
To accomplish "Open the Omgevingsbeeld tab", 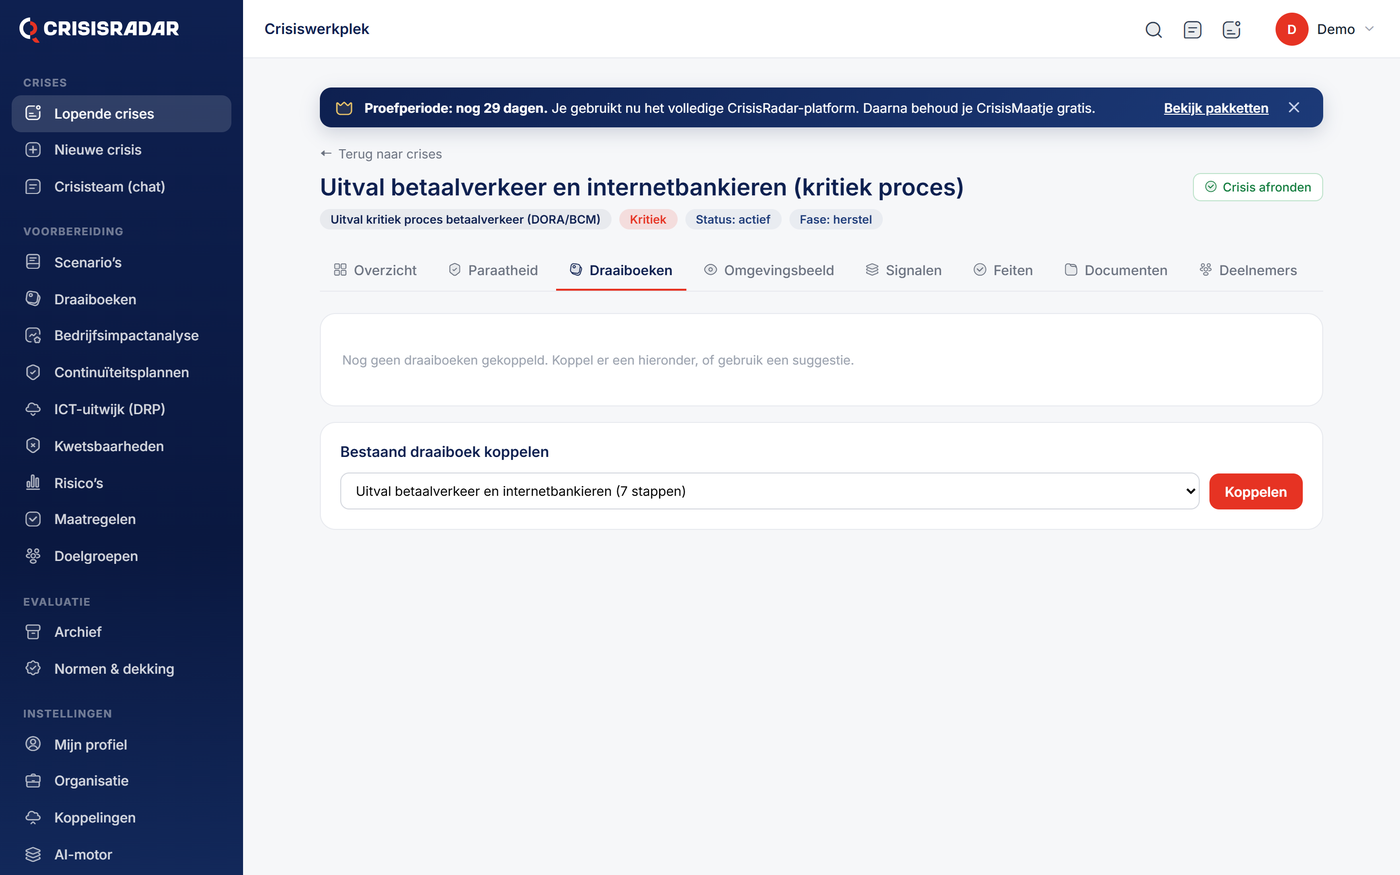I will [769, 270].
